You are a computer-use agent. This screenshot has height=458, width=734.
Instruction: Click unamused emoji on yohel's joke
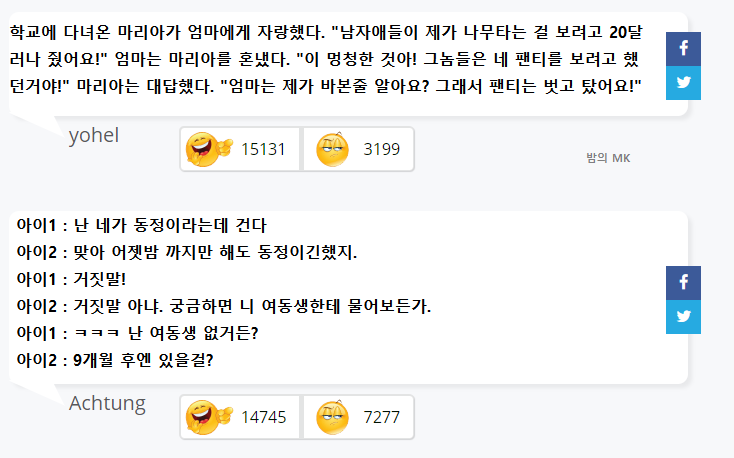pos(332,149)
